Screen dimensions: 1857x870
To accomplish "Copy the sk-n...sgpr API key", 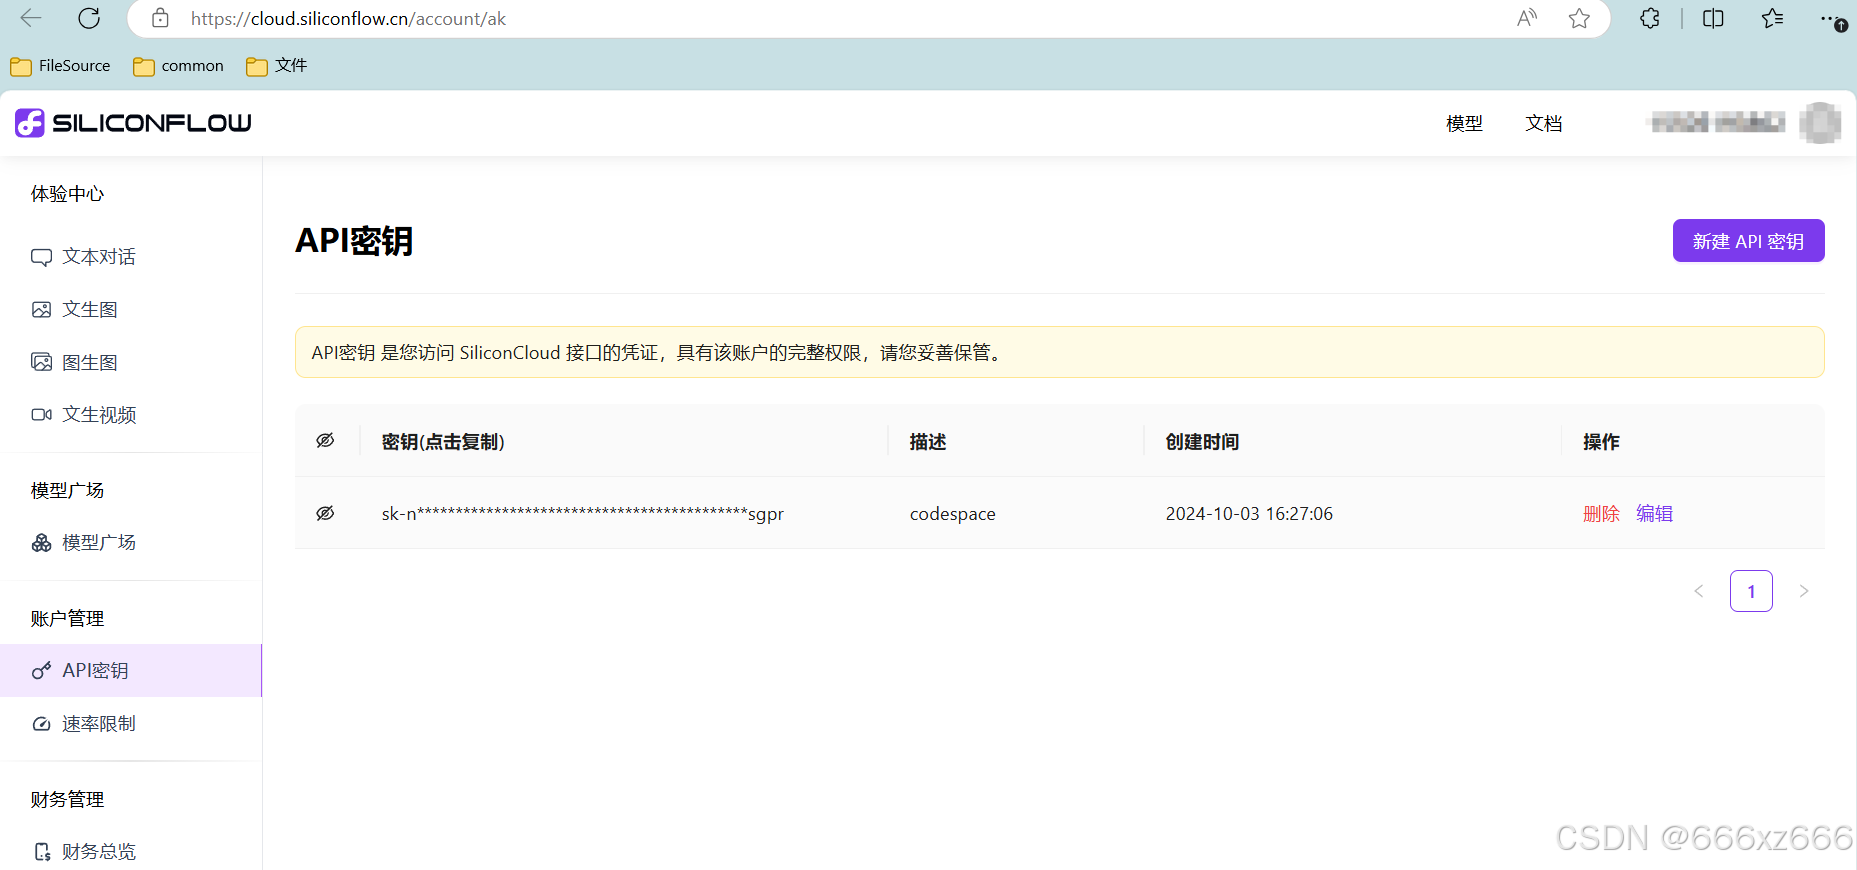I will (x=582, y=514).
